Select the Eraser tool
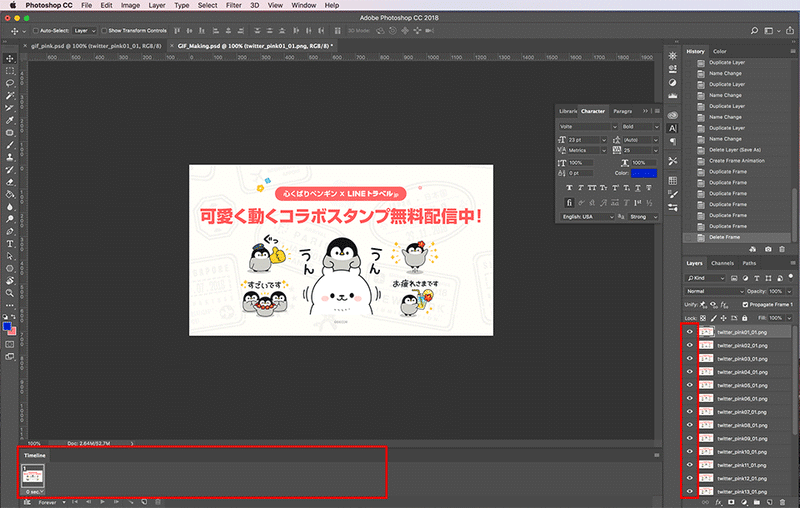Screen dimensions: 800x508 tap(10, 182)
